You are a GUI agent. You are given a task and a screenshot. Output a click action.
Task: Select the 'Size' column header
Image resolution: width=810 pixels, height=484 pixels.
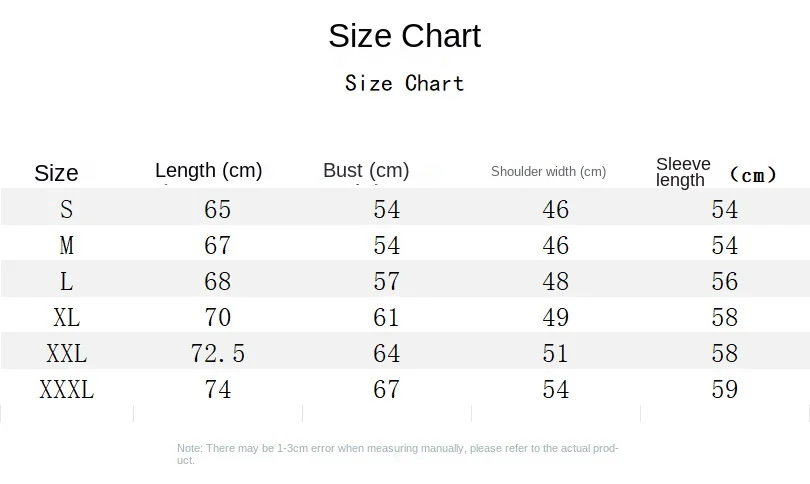point(56,173)
